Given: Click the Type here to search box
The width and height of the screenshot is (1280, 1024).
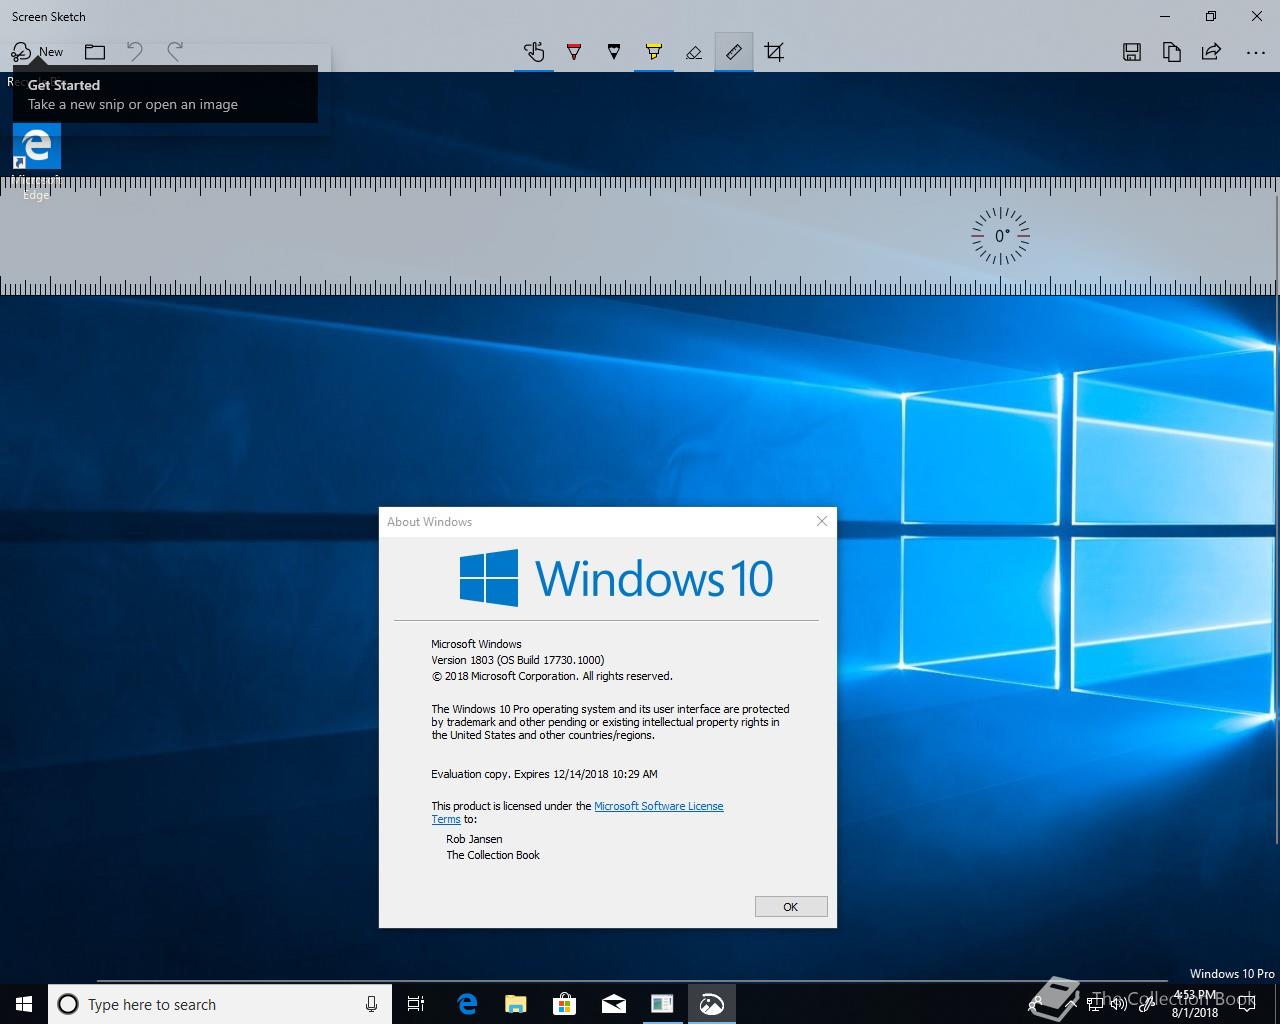Looking at the screenshot, I should point(219,1004).
